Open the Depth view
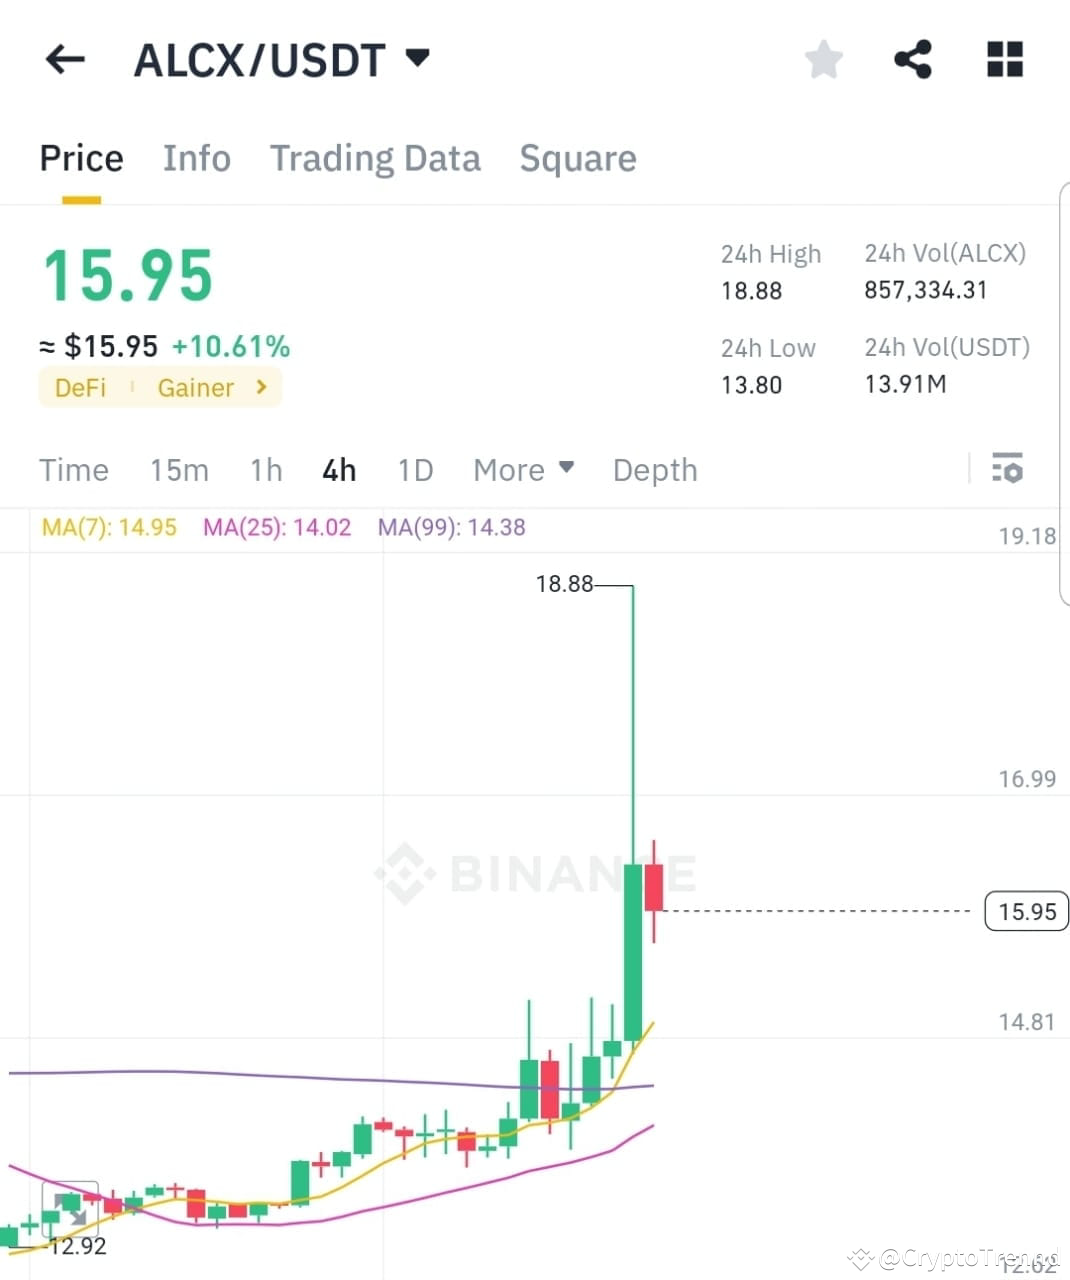Viewport: 1070px width, 1280px height. (x=654, y=469)
